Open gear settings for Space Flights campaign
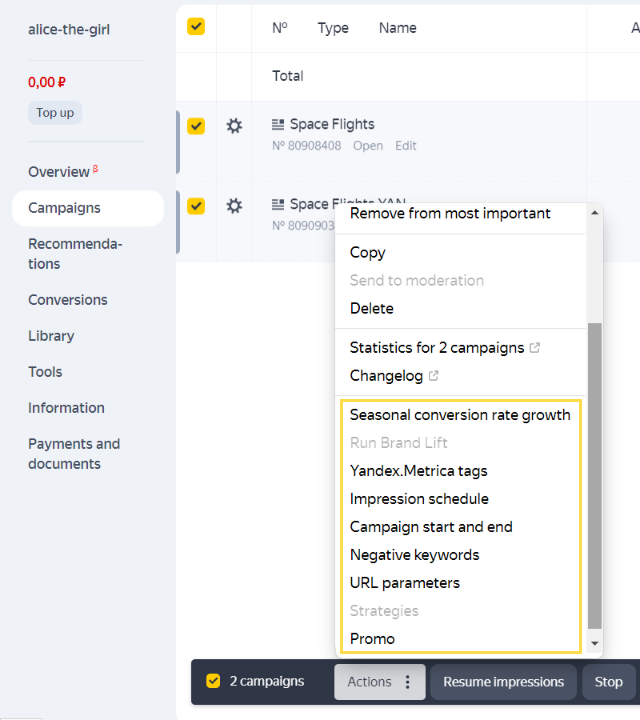The height and width of the screenshot is (720, 640). coord(234,126)
